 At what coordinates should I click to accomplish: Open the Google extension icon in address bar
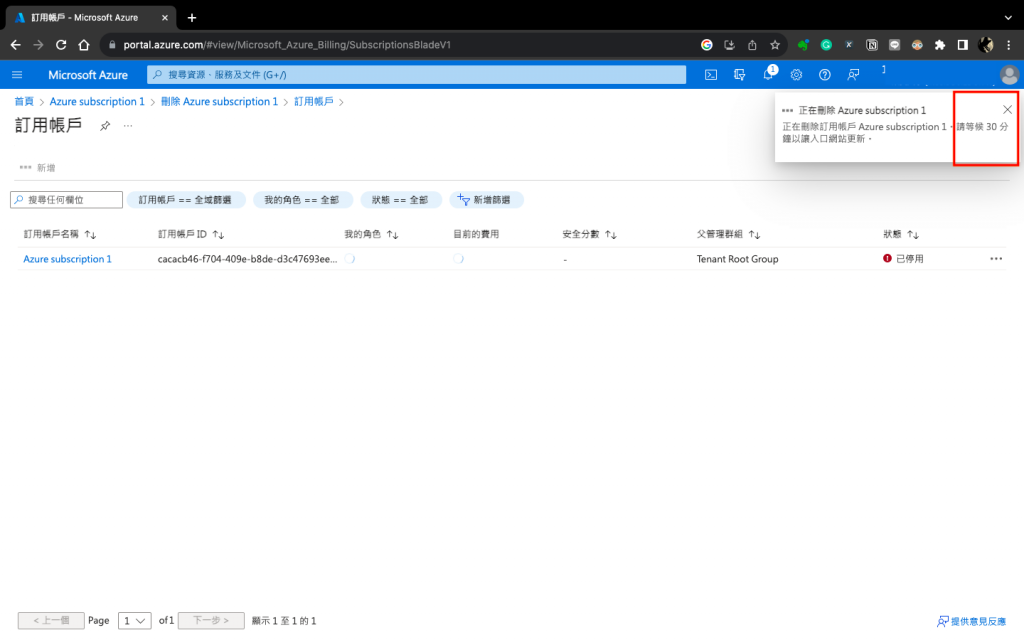tap(707, 44)
